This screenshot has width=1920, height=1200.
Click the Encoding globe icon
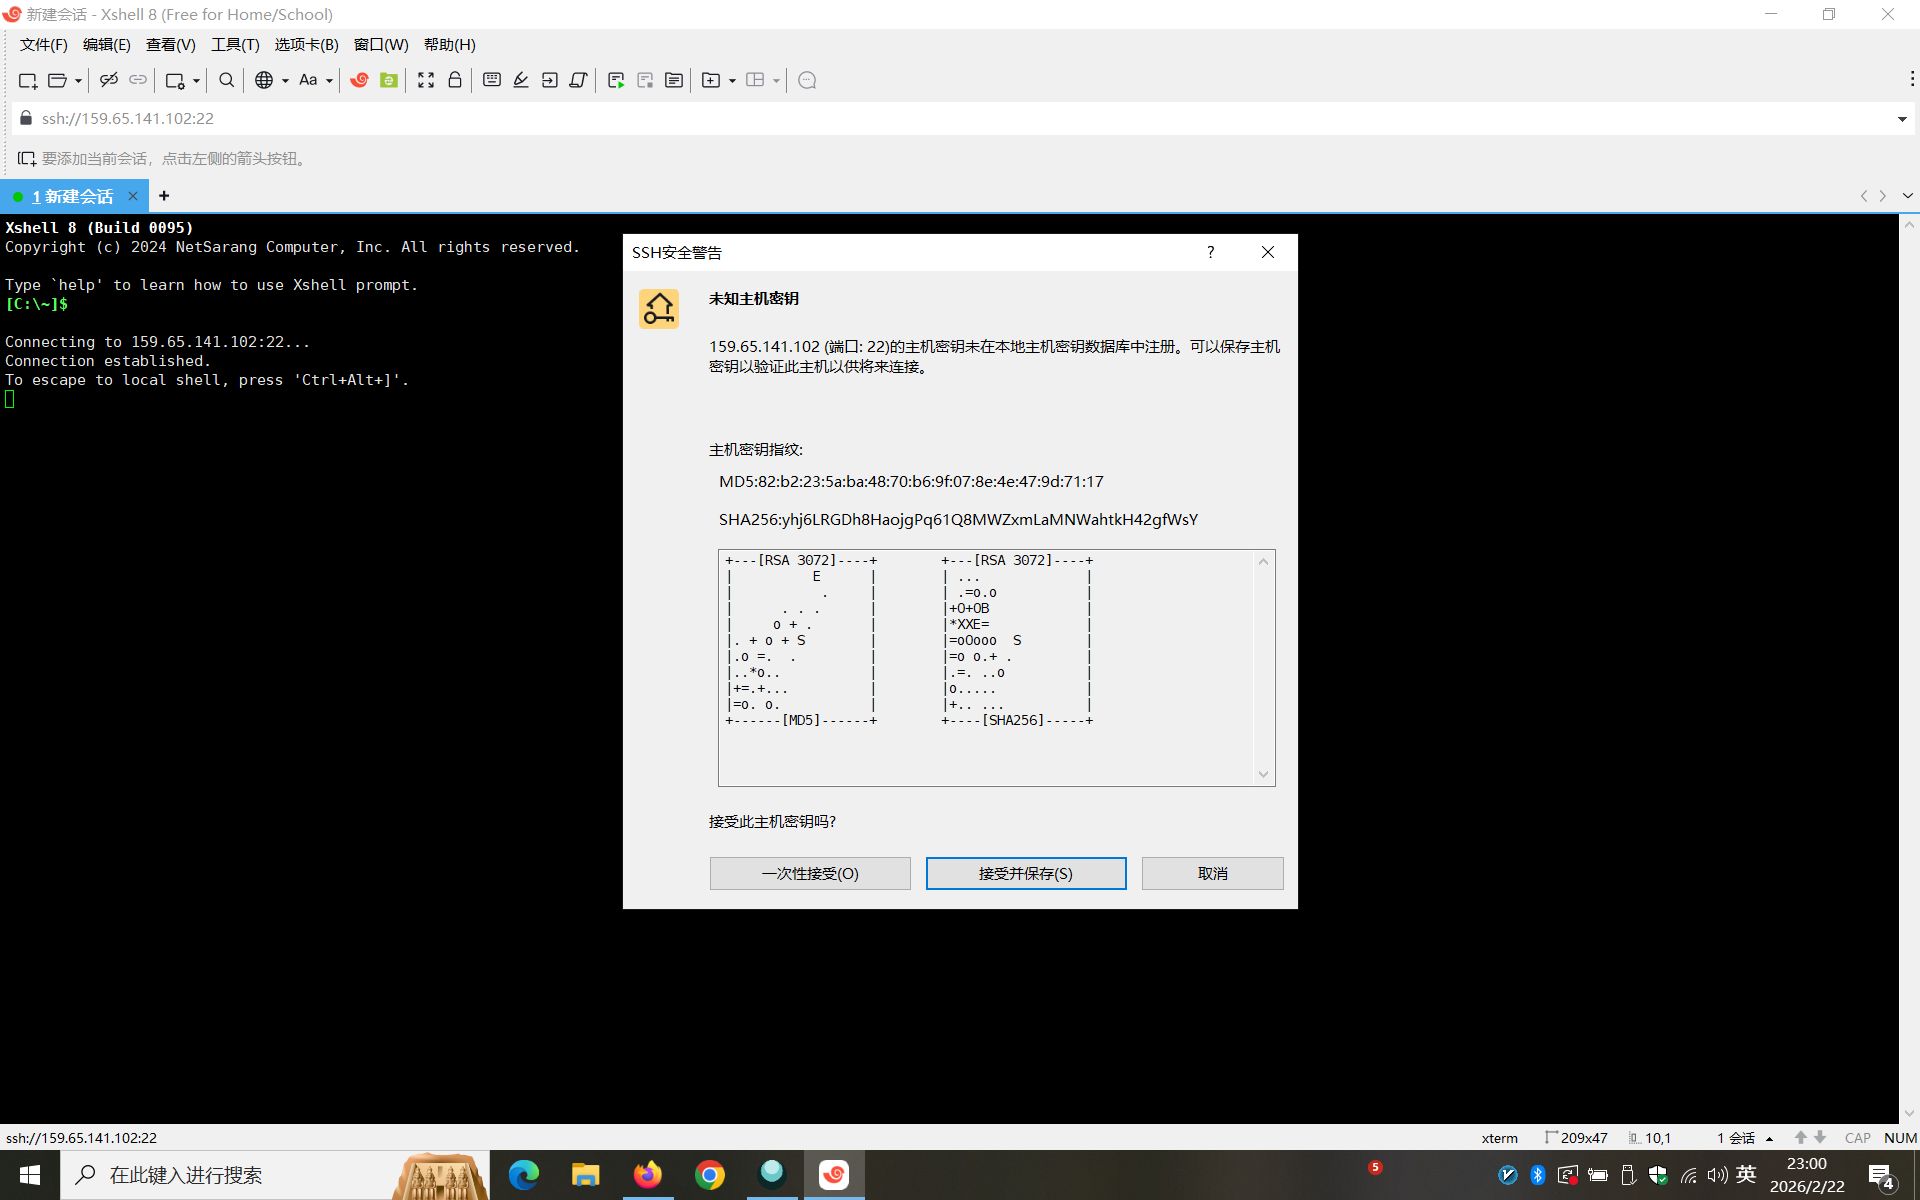264,80
